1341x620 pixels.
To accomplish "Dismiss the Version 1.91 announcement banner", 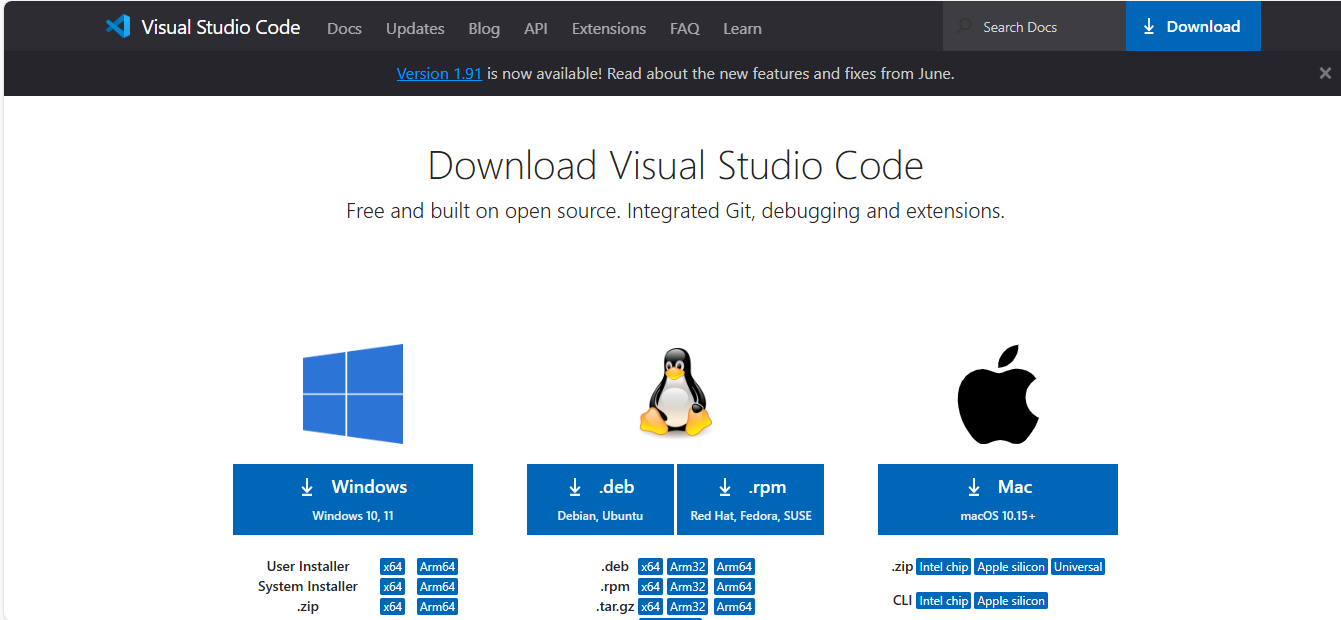I will [x=1325, y=73].
